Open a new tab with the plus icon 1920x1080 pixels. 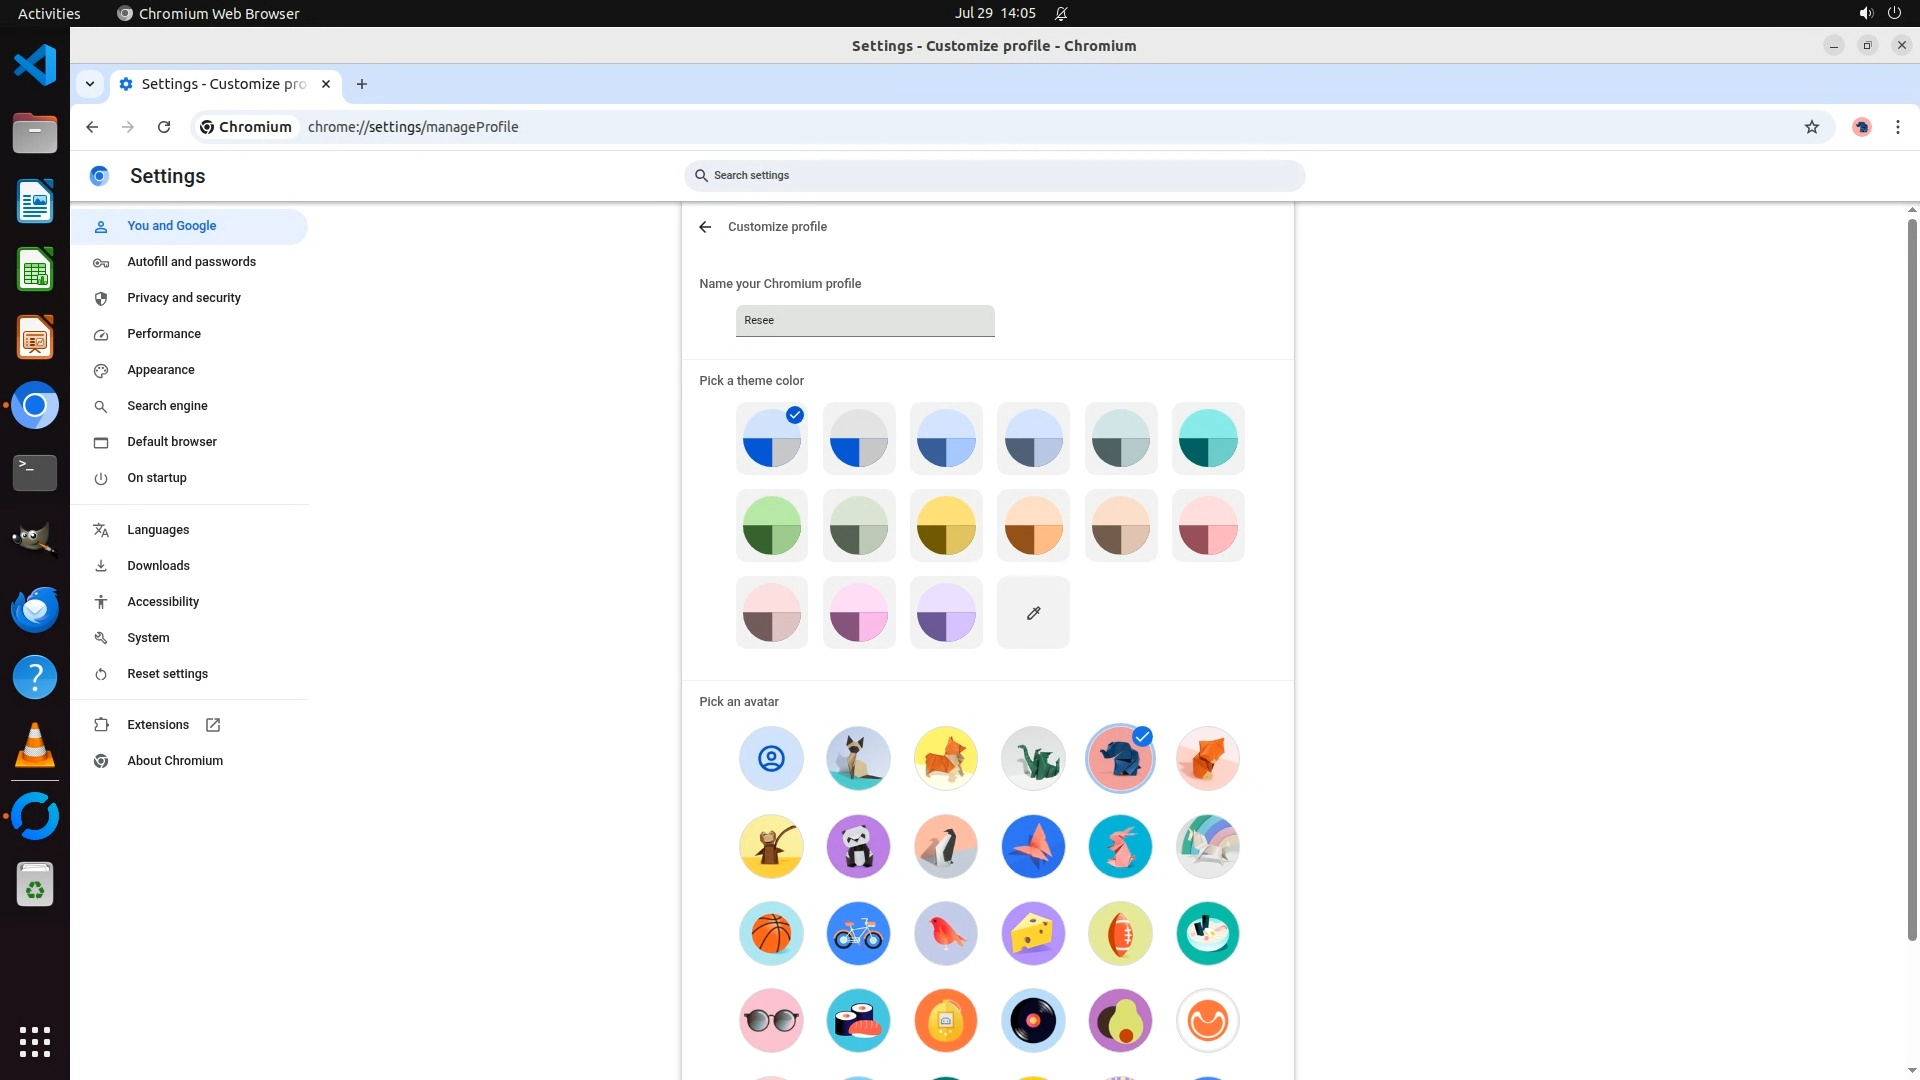362,84
